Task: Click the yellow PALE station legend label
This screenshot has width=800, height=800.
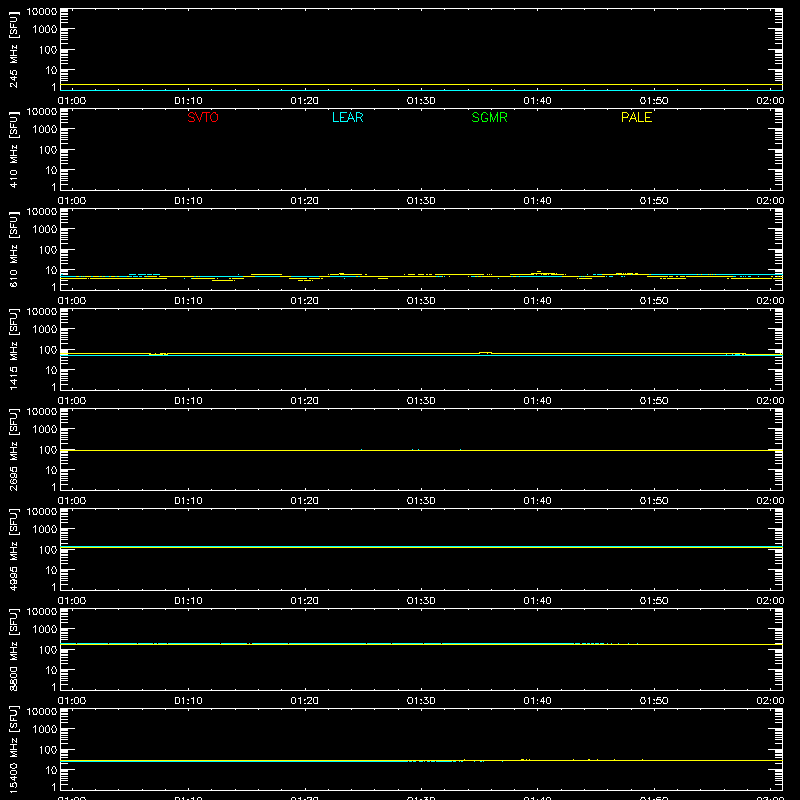Action: (x=636, y=117)
